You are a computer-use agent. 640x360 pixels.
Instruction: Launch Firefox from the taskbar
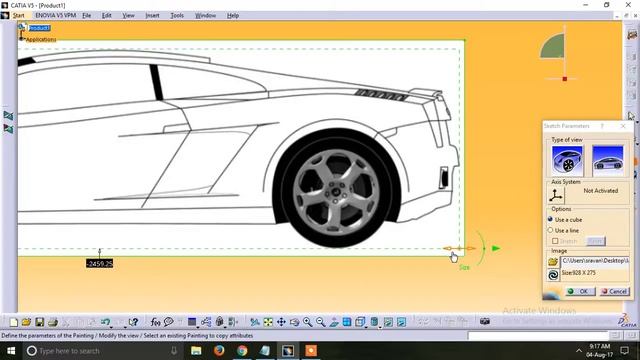[219, 351]
